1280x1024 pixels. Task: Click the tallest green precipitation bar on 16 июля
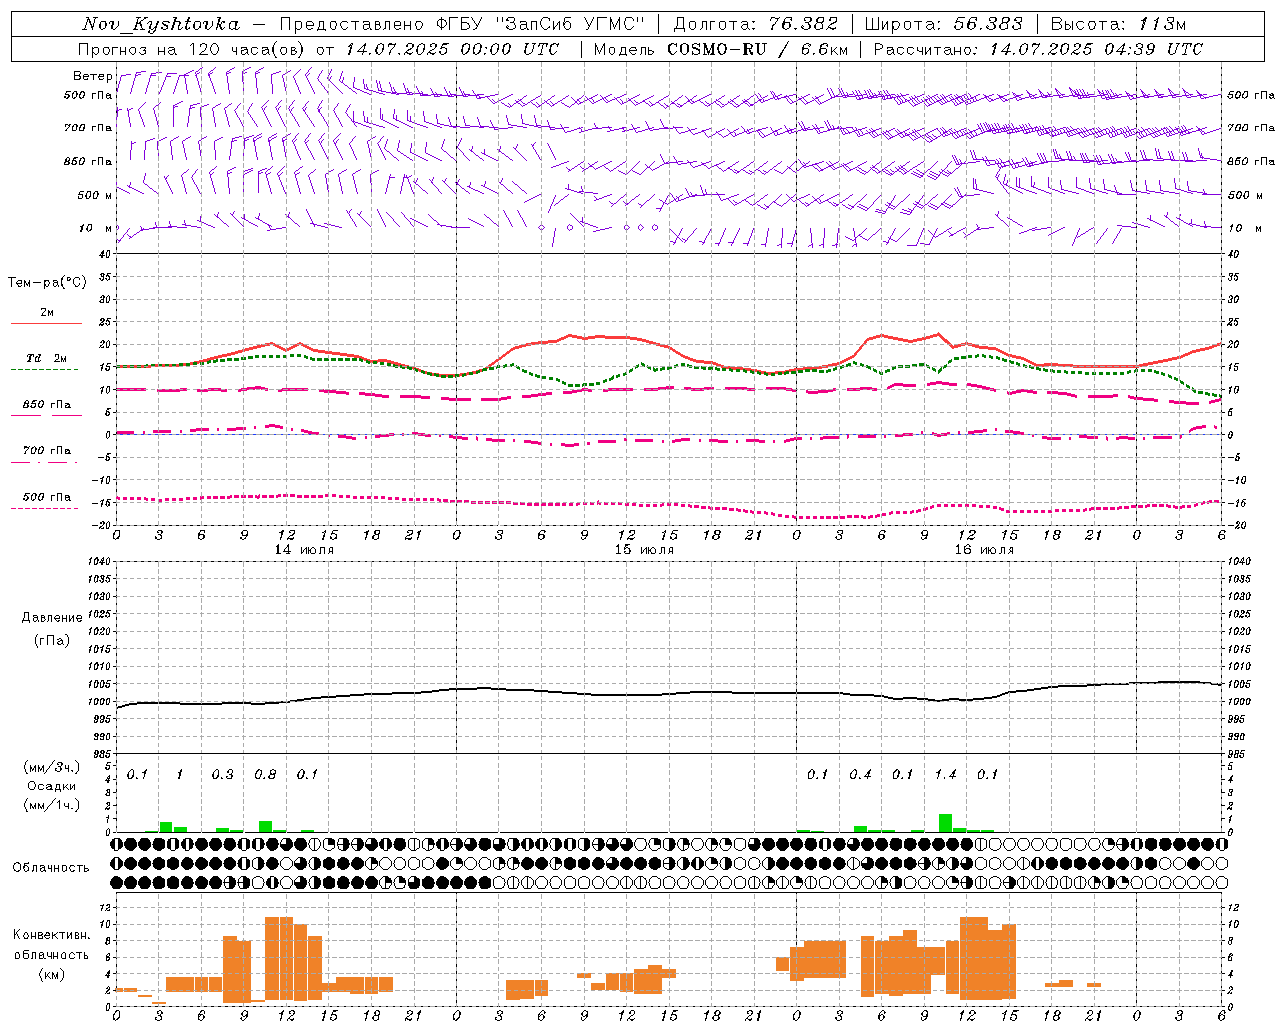(945, 823)
